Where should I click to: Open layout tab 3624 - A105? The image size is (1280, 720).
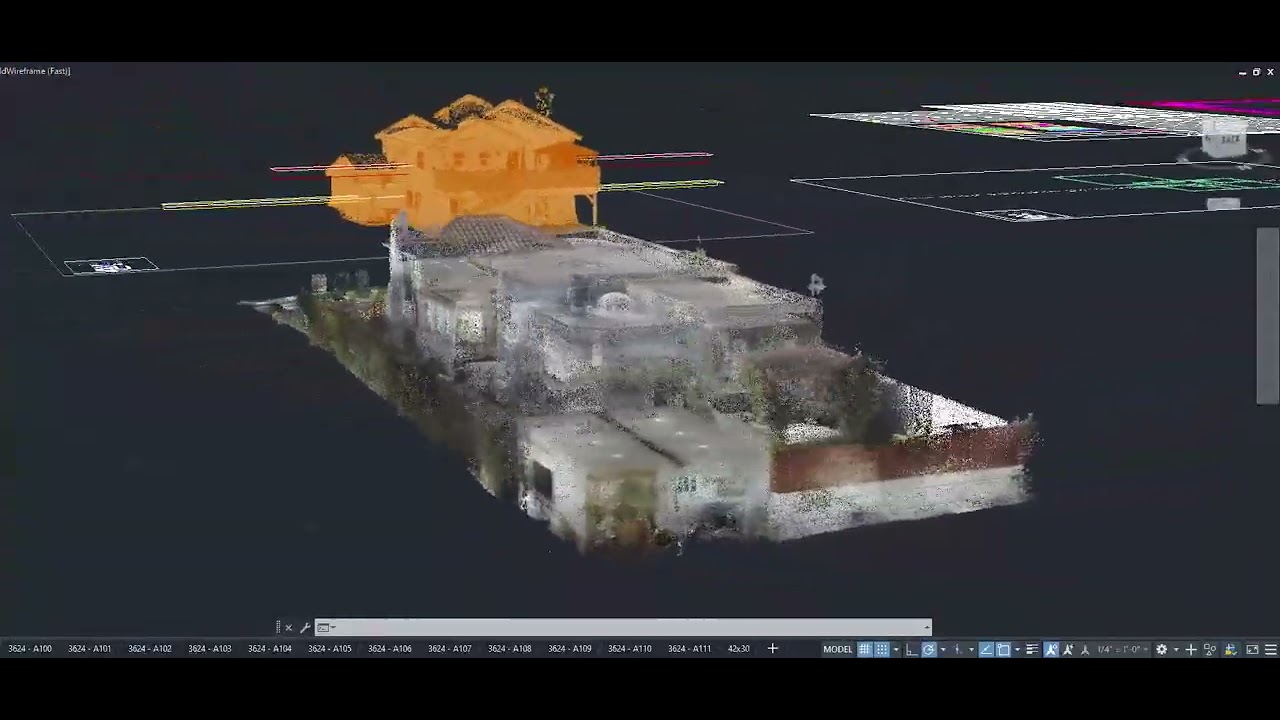tap(330, 649)
